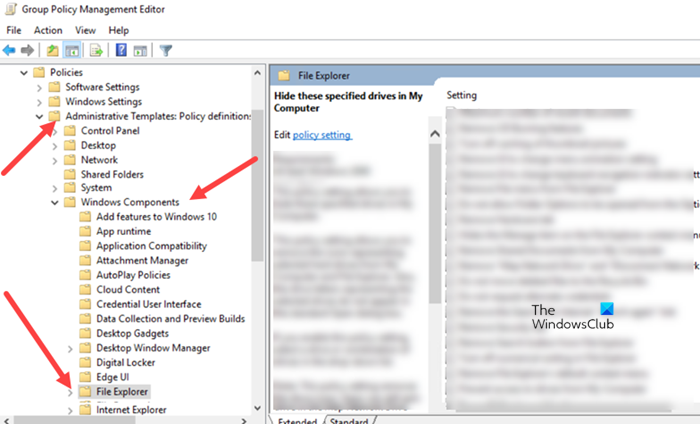Click tree pane horizontal scroll left arrow
The height and width of the screenshot is (424, 700).
[6, 420]
